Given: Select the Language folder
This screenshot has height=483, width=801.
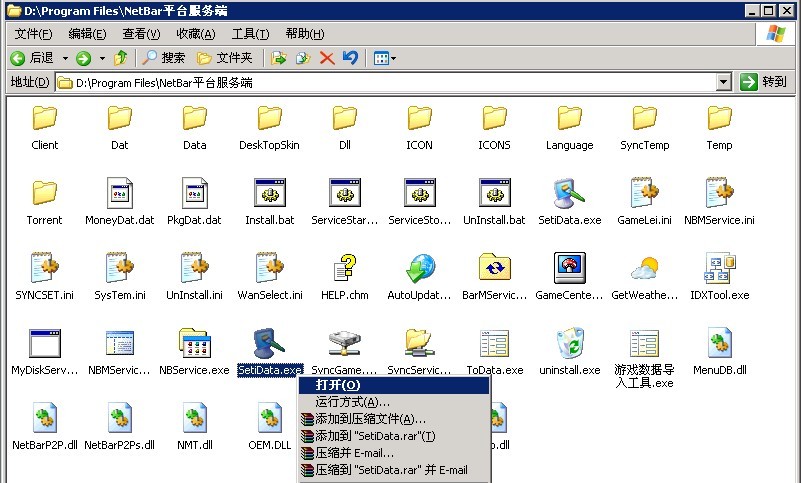Looking at the screenshot, I should (x=570, y=128).
